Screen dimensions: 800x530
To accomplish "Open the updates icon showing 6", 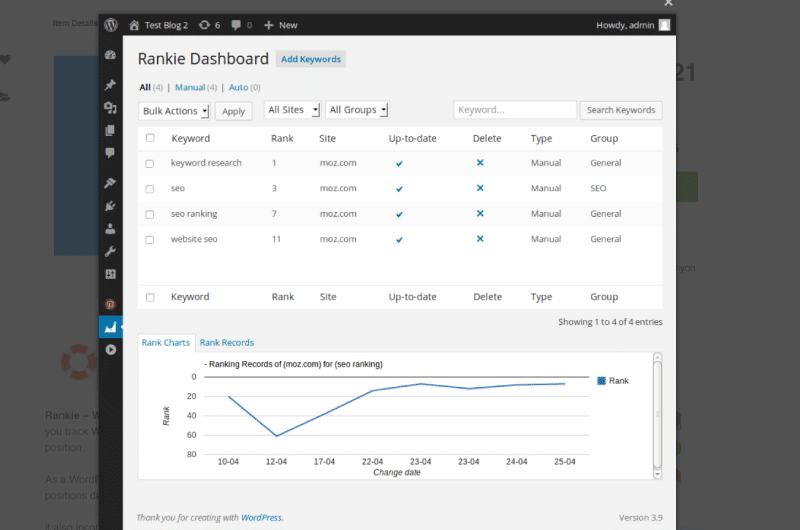I will click(204, 25).
